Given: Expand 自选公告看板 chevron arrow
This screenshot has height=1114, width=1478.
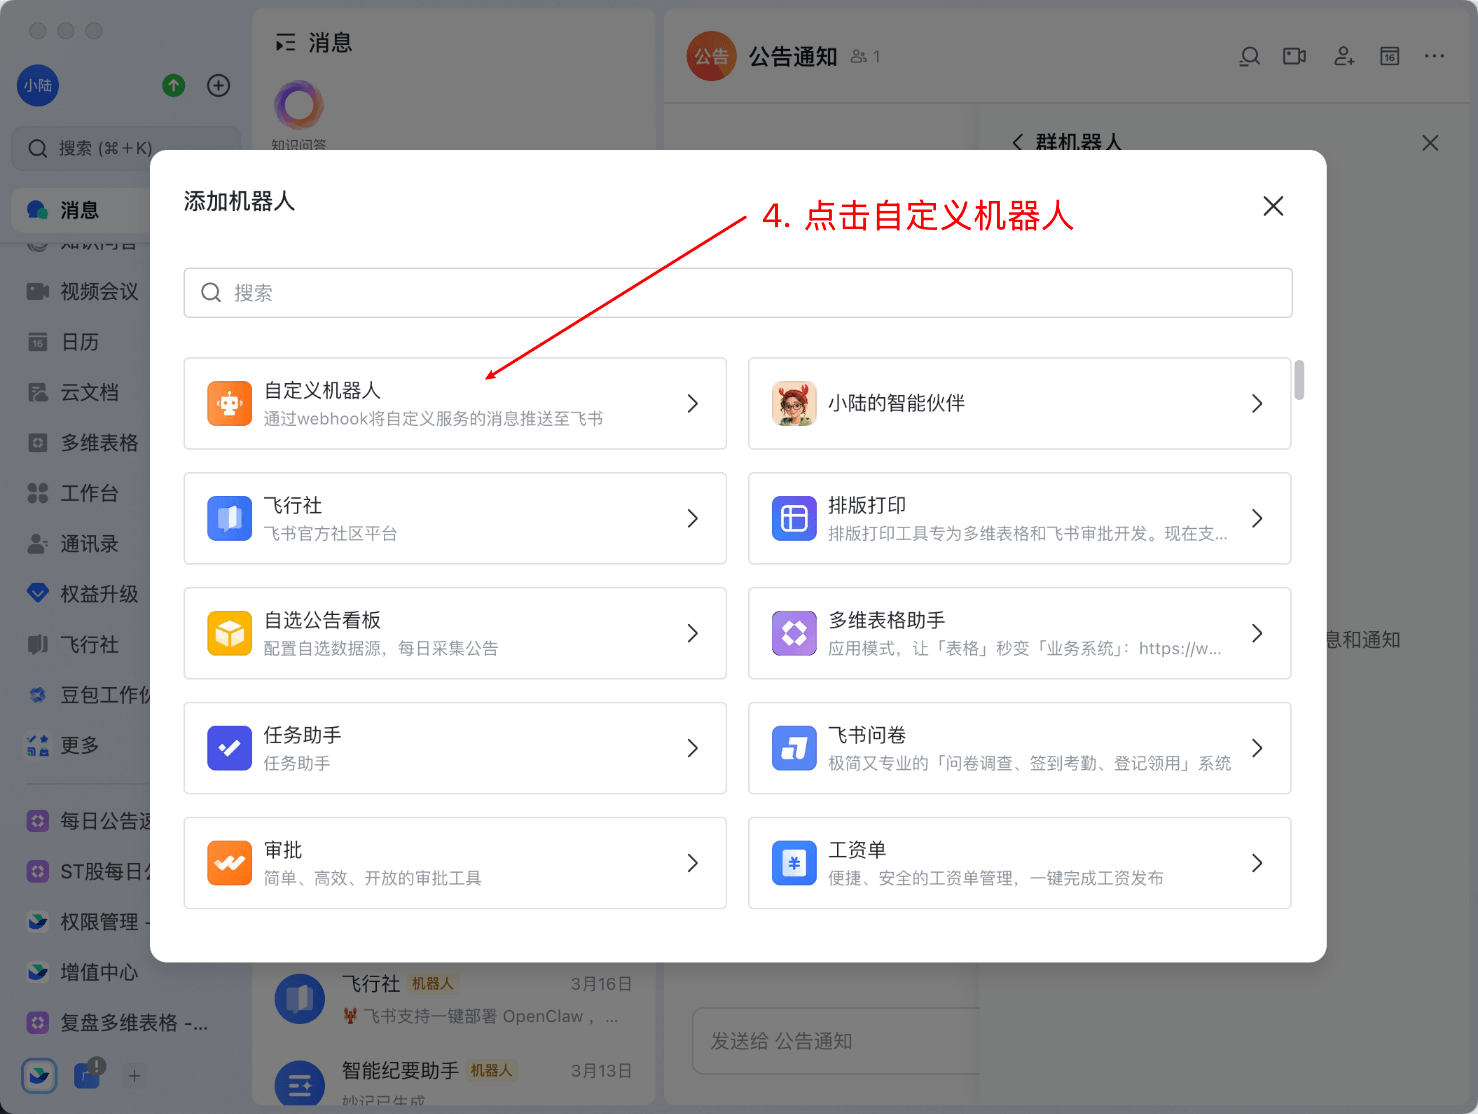Looking at the screenshot, I should 692,634.
